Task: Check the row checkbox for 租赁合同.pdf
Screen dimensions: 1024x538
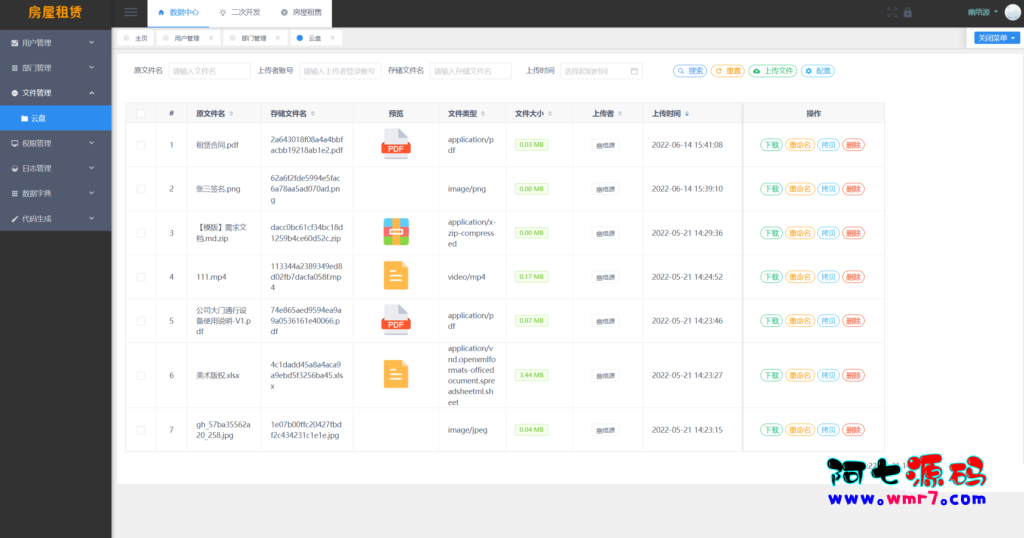Action: pos(141,145)
